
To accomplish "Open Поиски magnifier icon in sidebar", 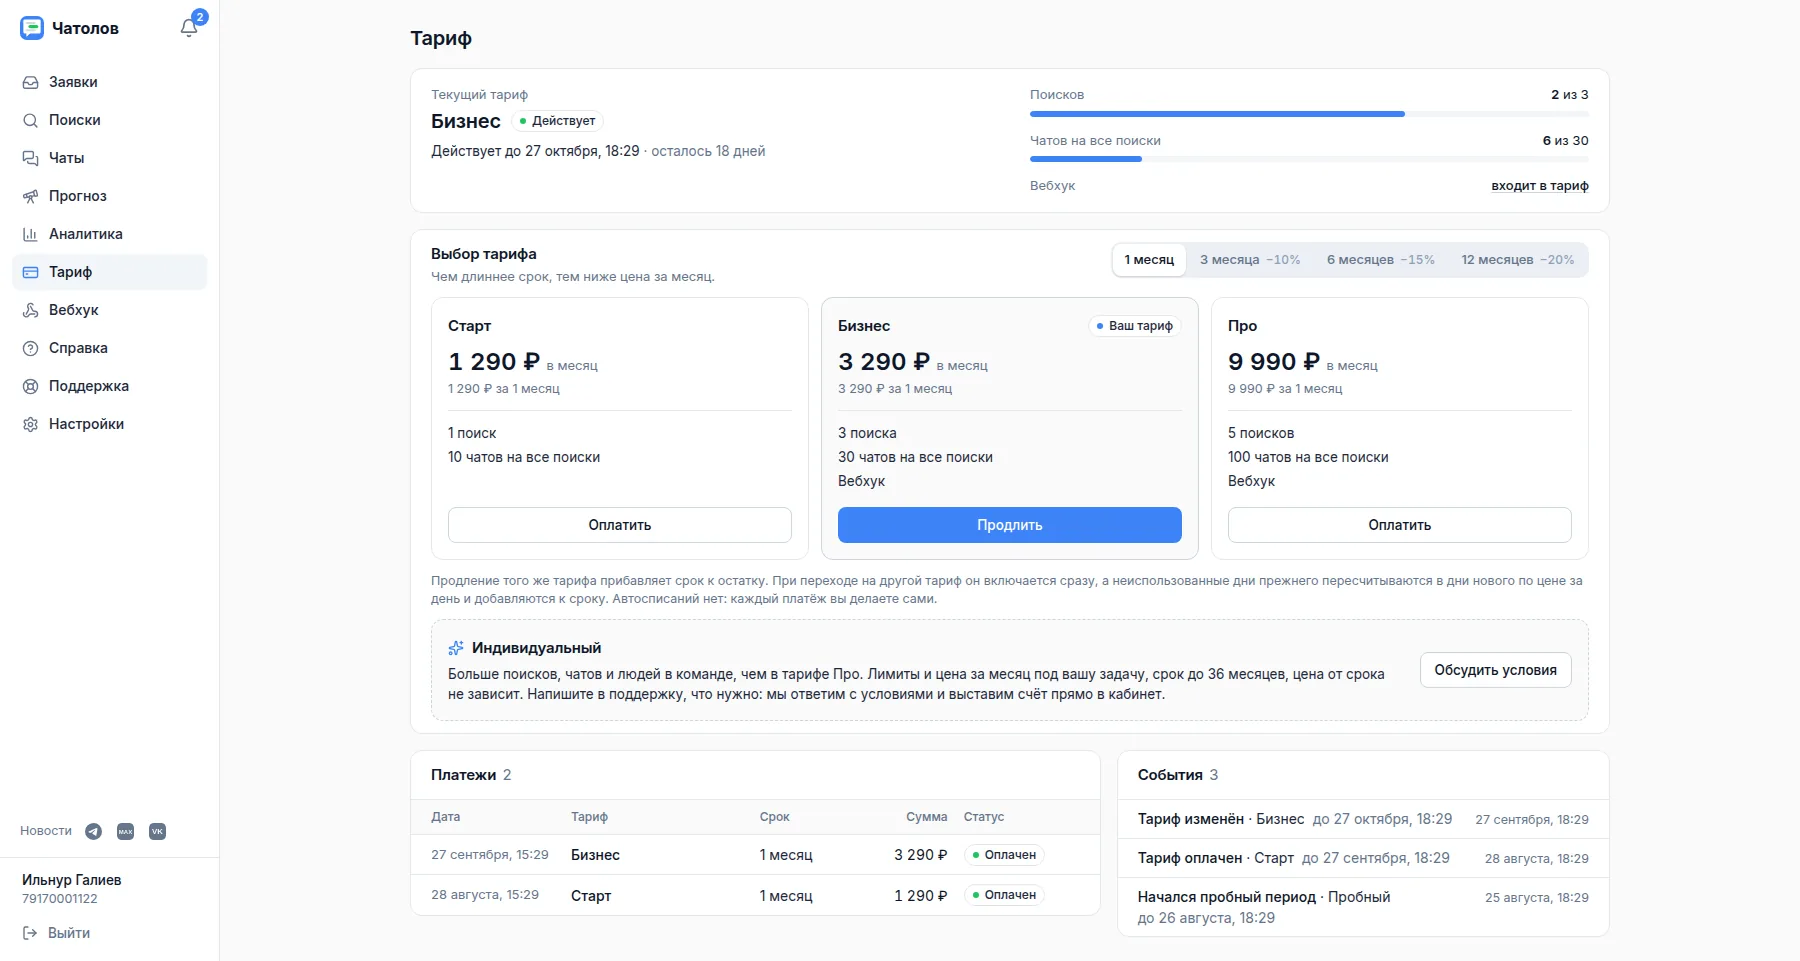I will [31, 120].
